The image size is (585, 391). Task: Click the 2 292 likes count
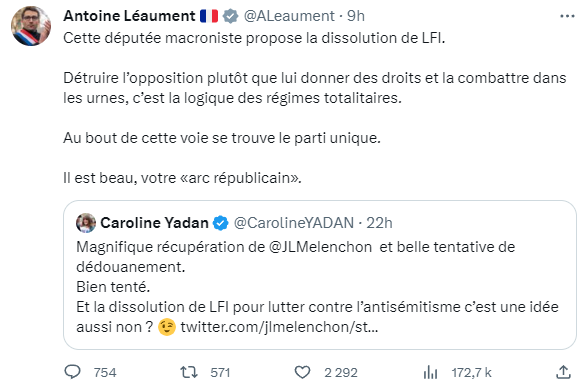[341, 372]
